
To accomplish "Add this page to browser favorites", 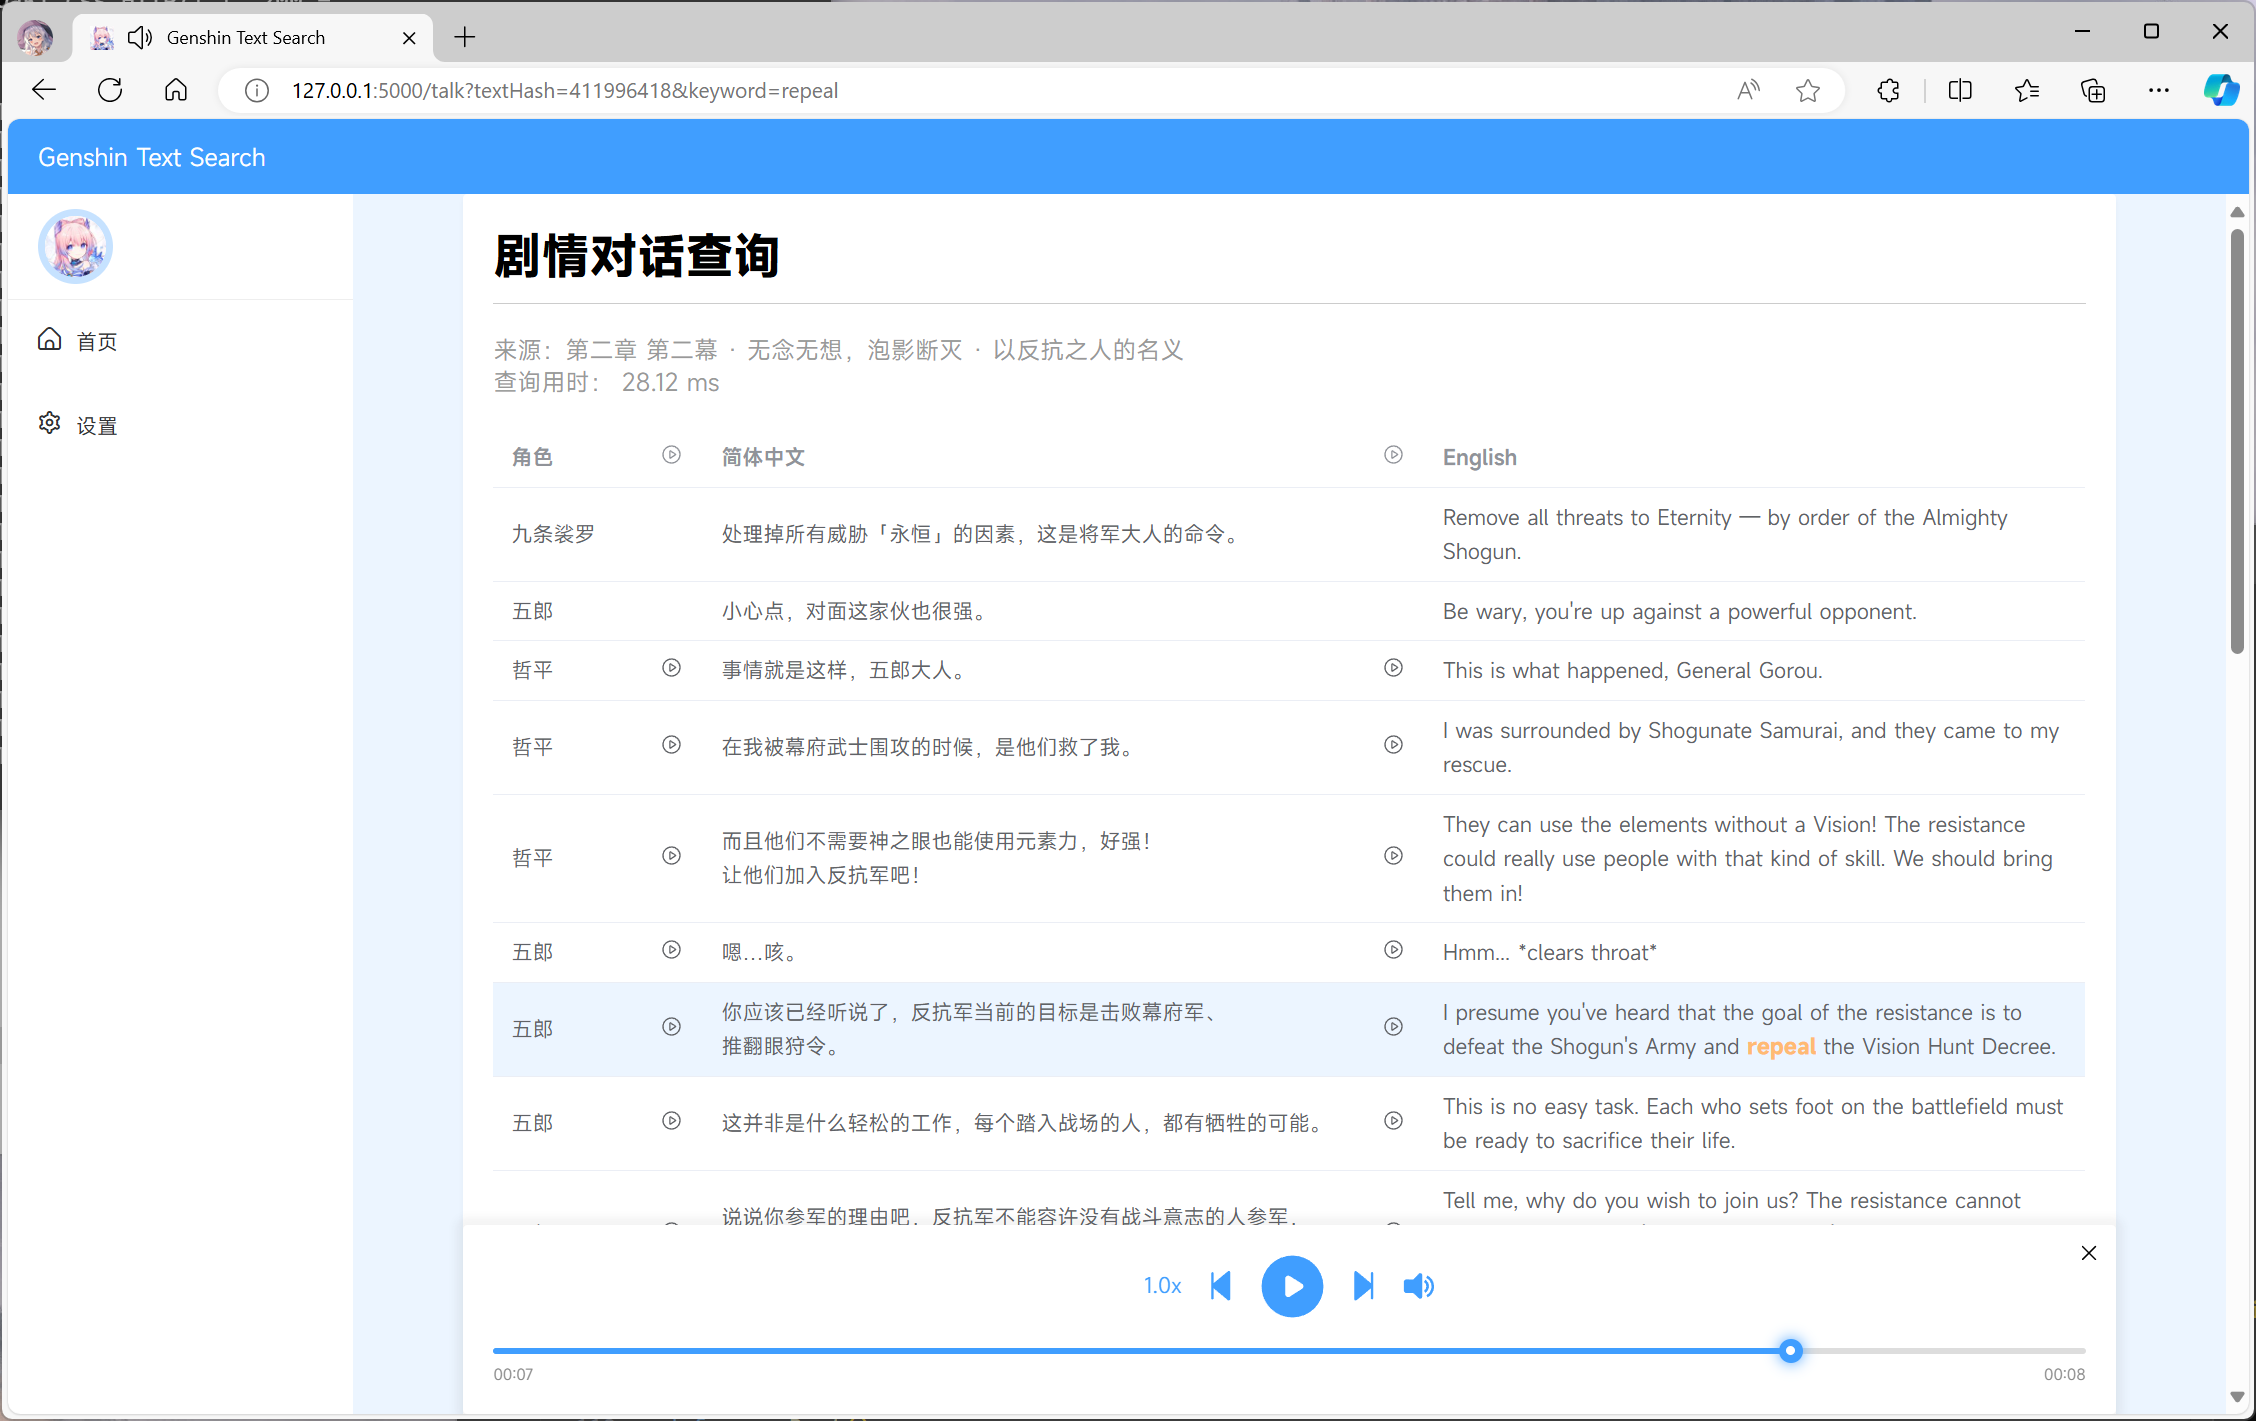I will click(x=1807, y=91).
